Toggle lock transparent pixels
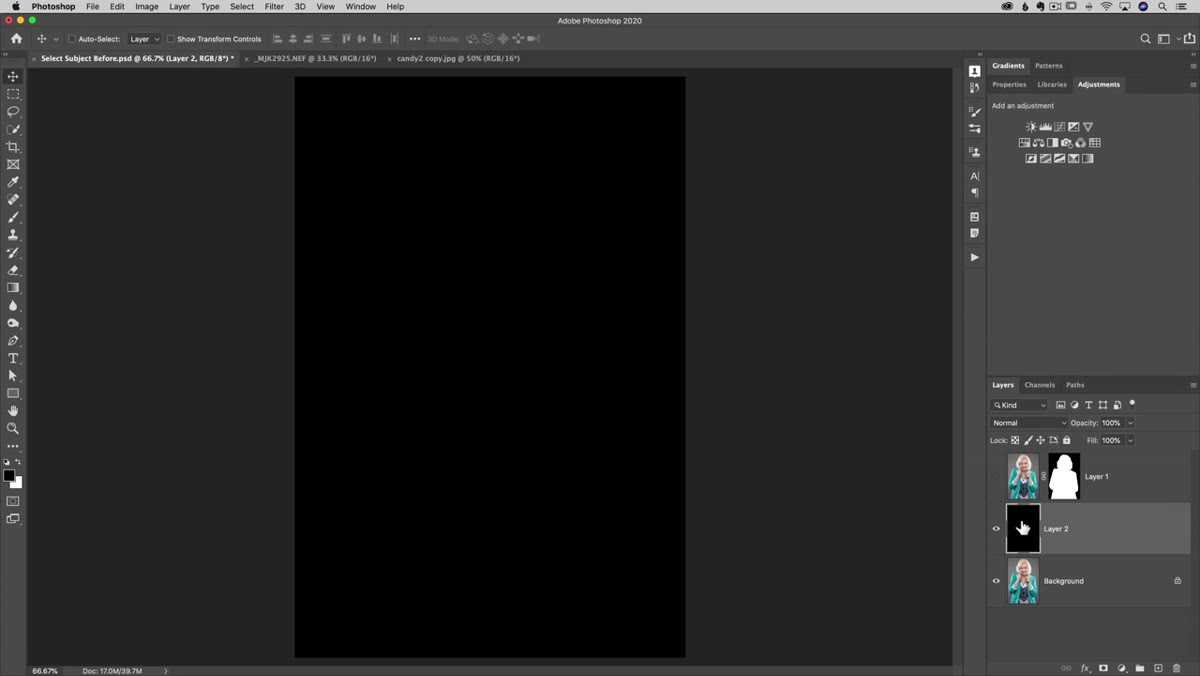The image size is (1200, 676). pos(1015,440)
